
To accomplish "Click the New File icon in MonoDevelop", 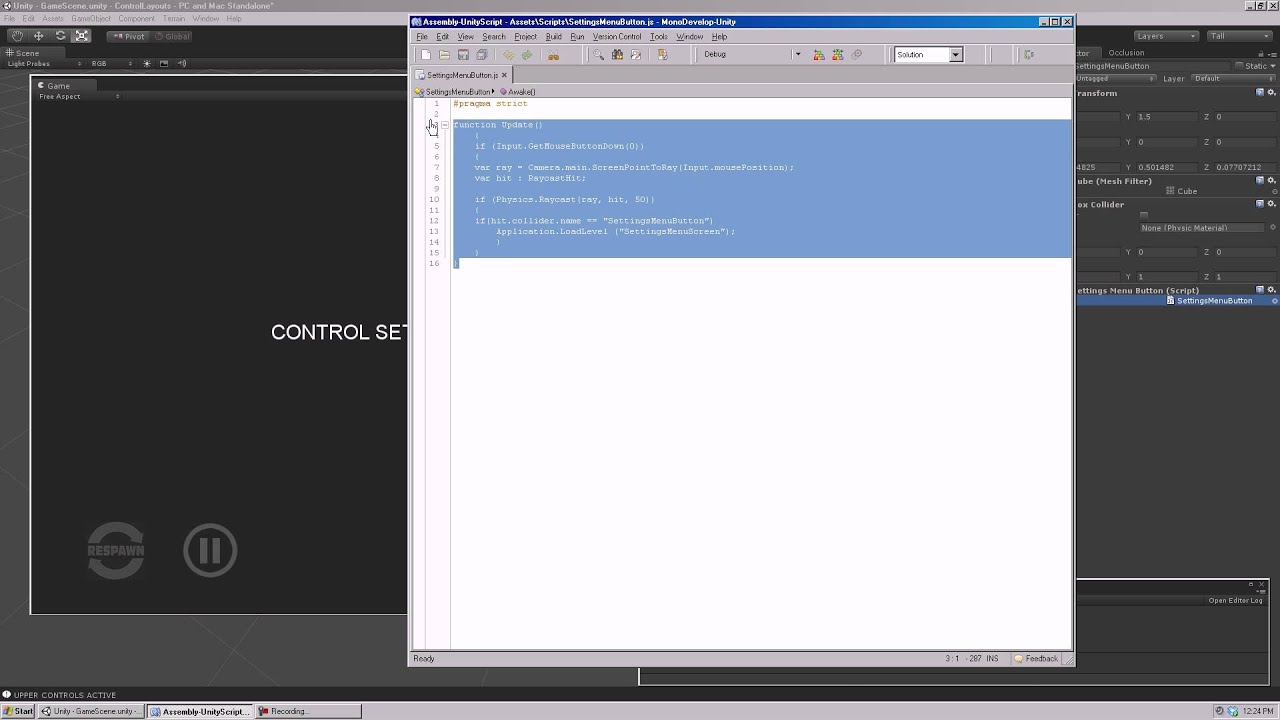I will click(424, 54).
